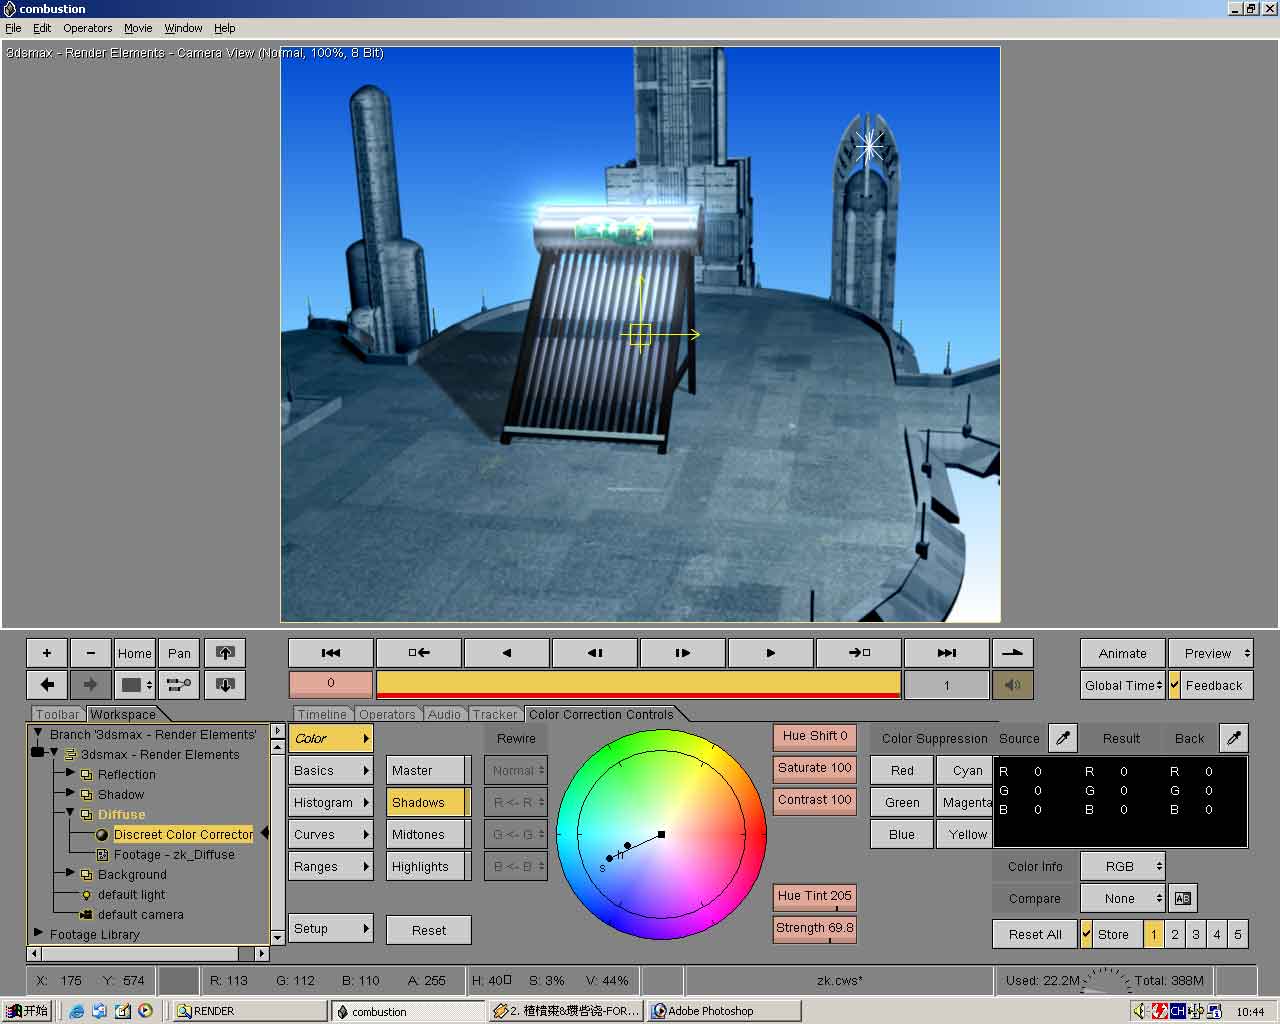Toggle the audio speaker icon
The image size is (1280, 1024).
pyautogui.click(x=1012, y=685)
